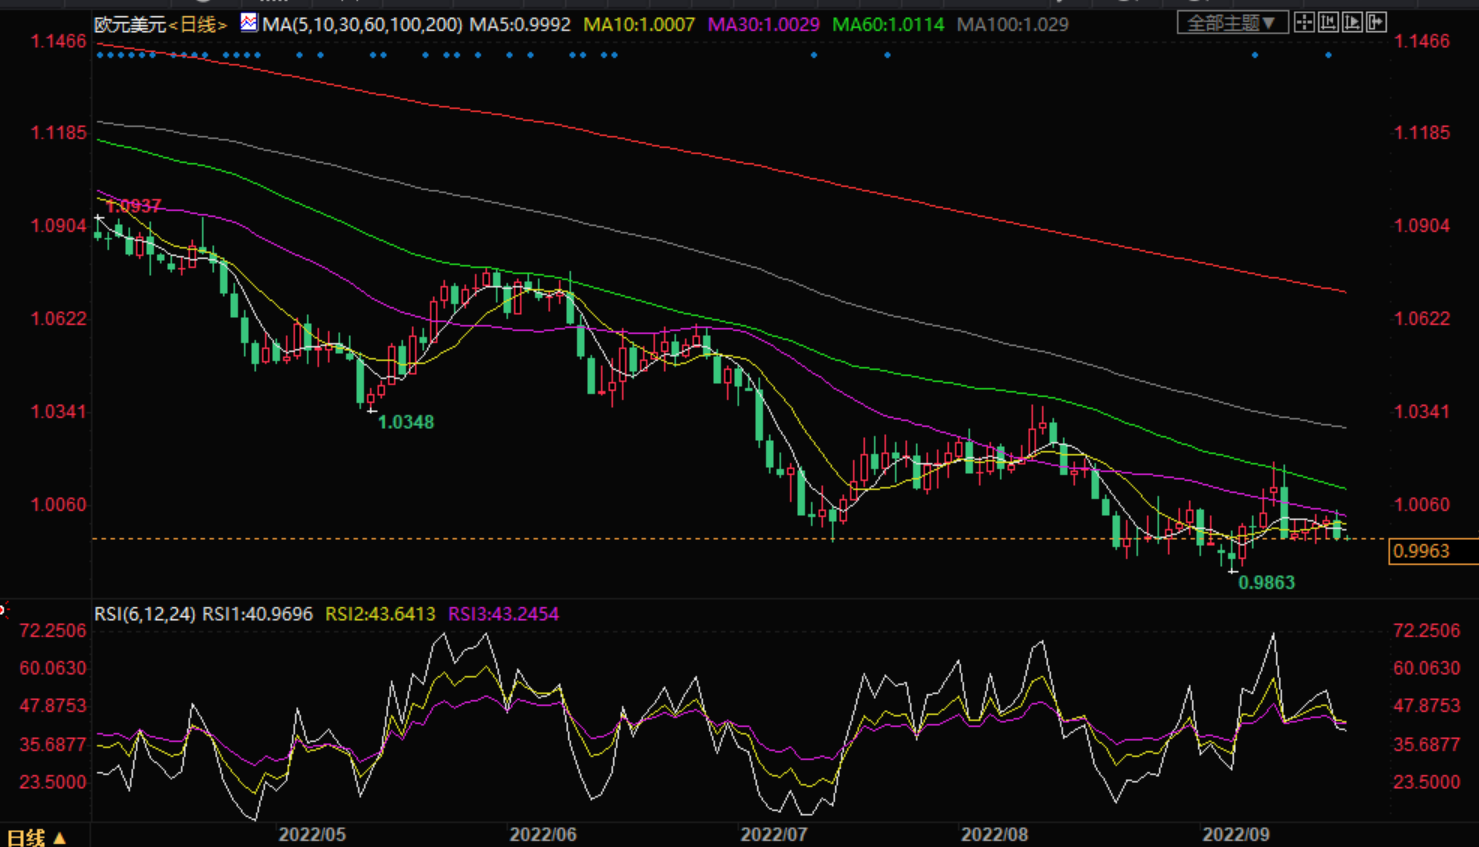Click the left RSI axis 23.5000 label
This screenshot has width=1479, height=847.
tap(53, 781)
